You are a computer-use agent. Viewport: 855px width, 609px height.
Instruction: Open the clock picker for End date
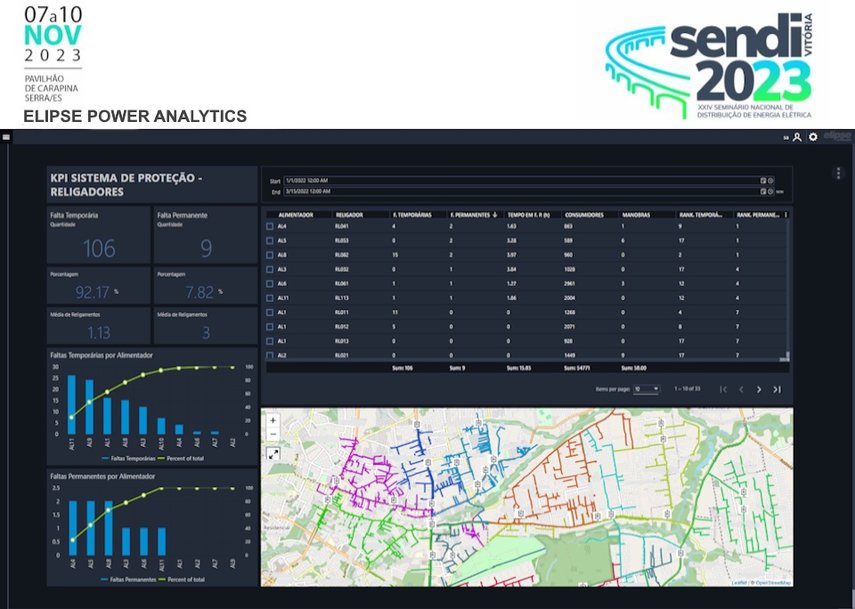point(770,191)
